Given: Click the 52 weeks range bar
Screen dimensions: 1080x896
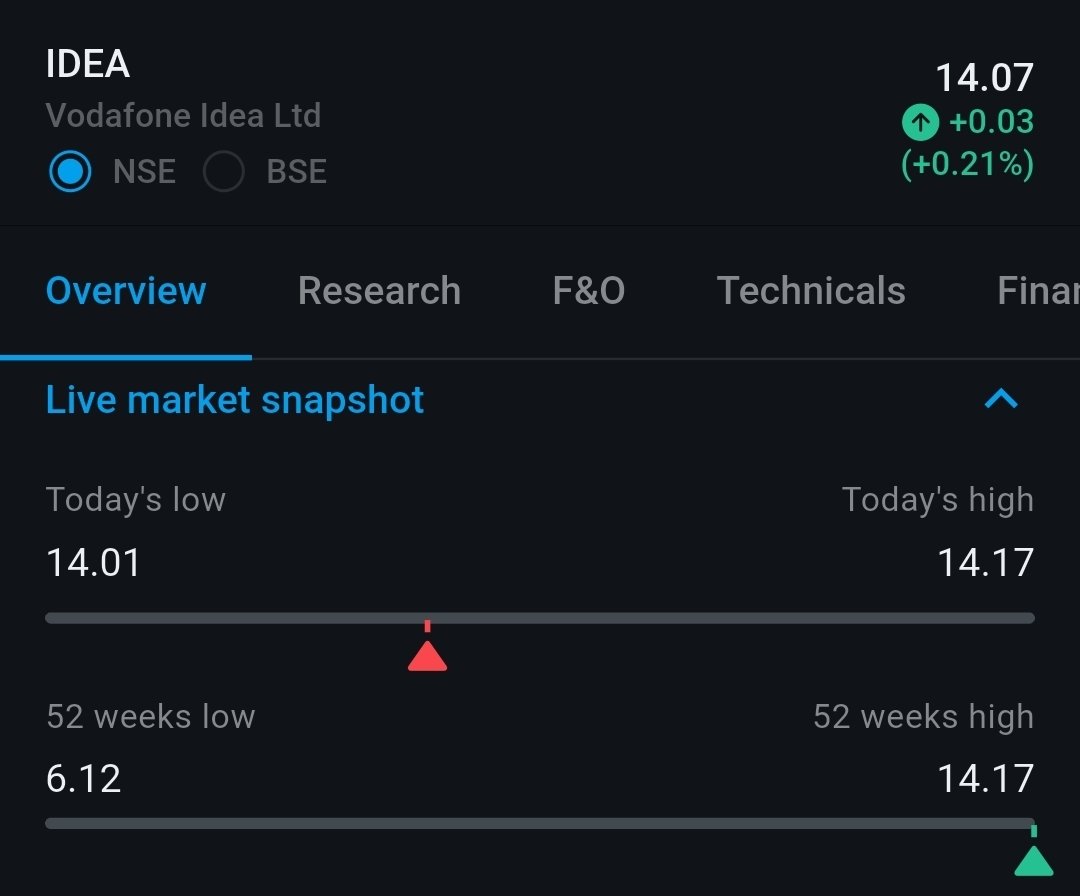Looking at the screenshot, I should pyautogui.click(x=540, y=823).
